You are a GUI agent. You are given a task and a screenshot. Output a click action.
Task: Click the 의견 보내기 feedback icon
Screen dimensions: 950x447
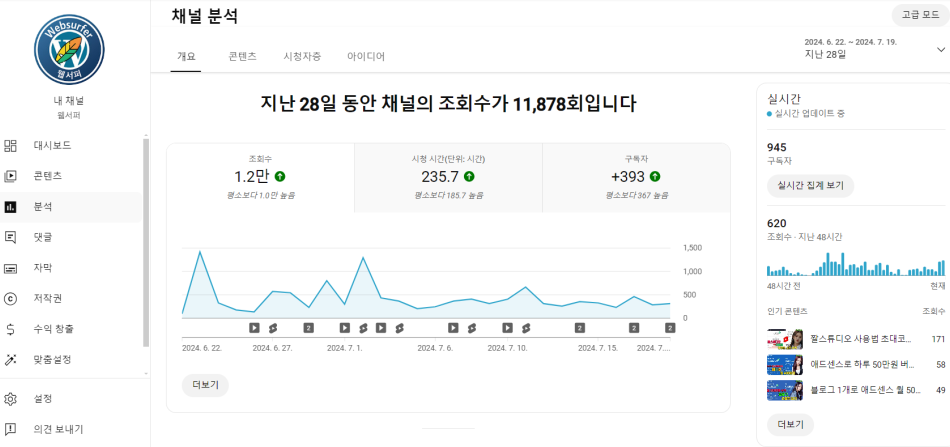[11, 429]
